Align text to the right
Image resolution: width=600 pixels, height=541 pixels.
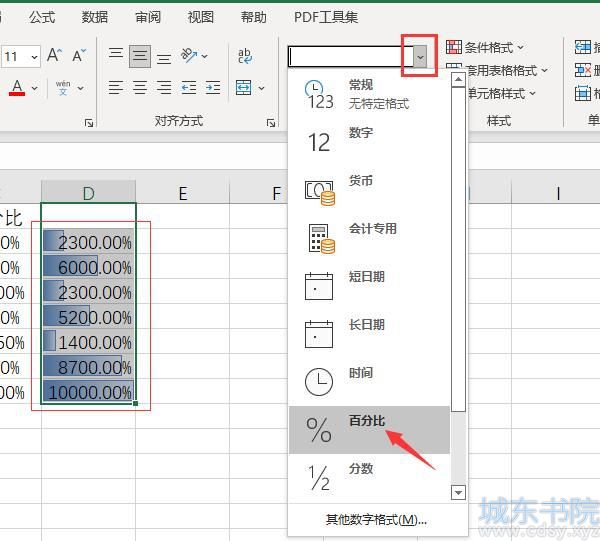pos(164,88)
